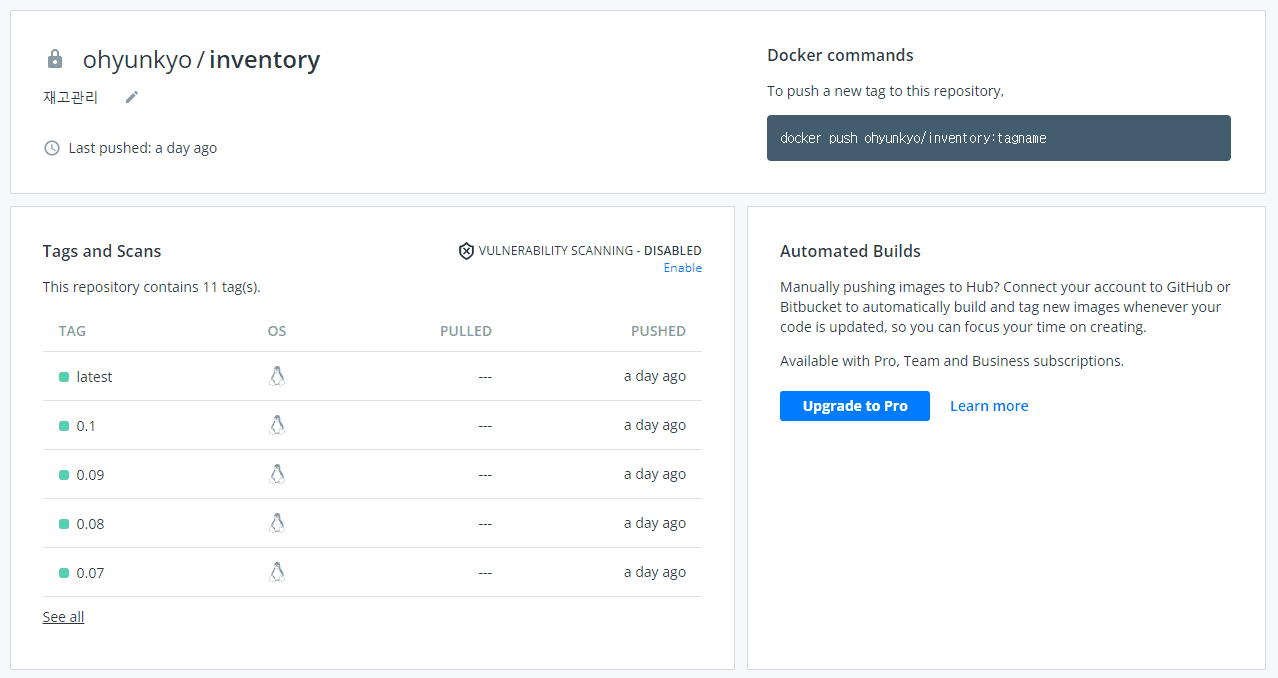The height and width of the screenshot is (678, 1278).
Task: Open the 0.08 tag entry
Action: click(90, 524)
